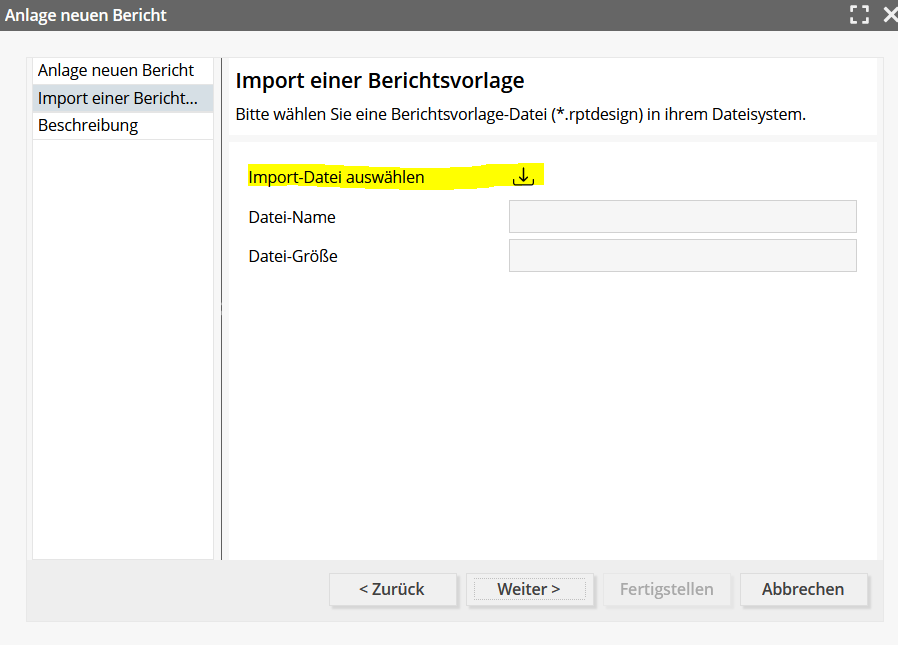898x645 pixels.
Task: Open the 'Beschreibung' wizard step
Action: (x=123, y=125)
